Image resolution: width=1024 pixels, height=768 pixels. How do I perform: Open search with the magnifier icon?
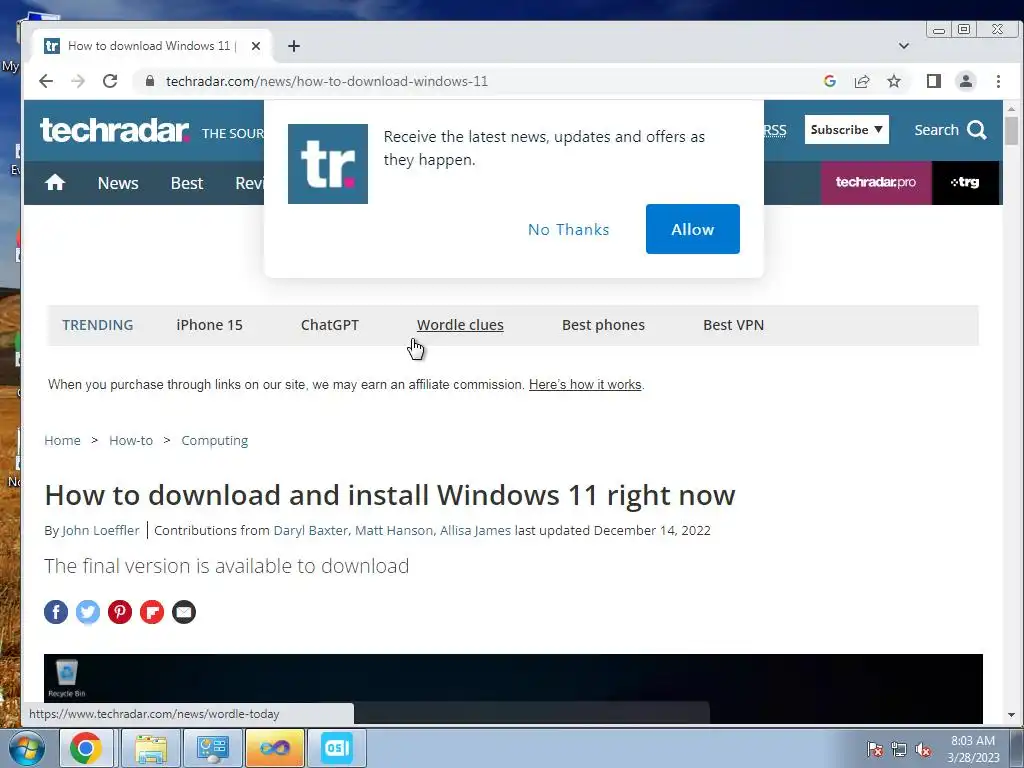[977, 130]
